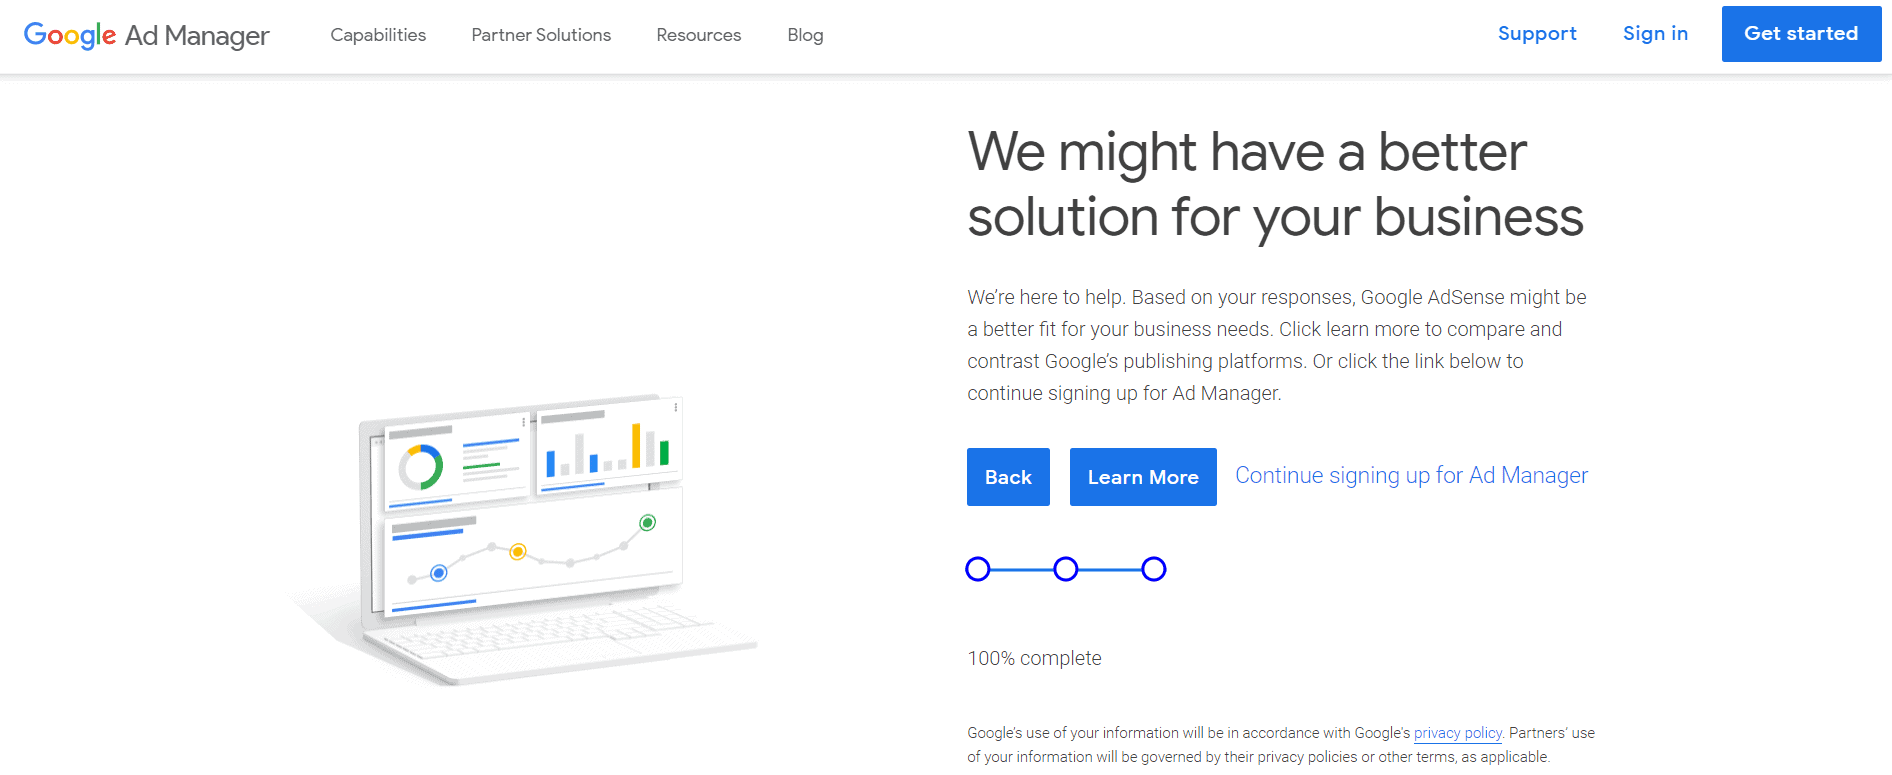Screen dimensions: 1892x775
Task: Select the last progress step circle
Action: [x=1154, y=569]
